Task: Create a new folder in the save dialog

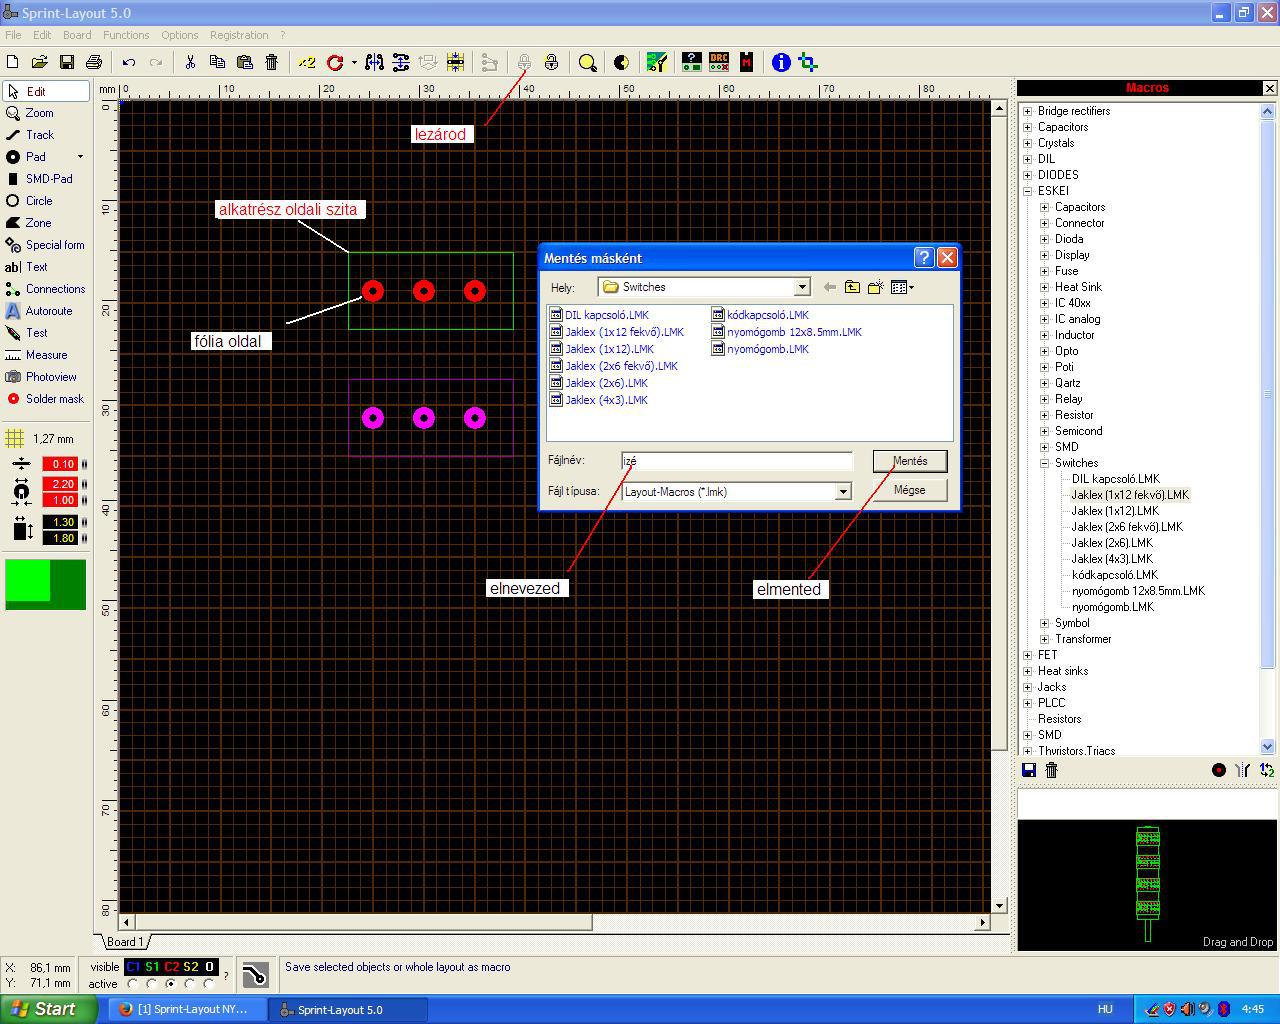Action: pos(875,287)
